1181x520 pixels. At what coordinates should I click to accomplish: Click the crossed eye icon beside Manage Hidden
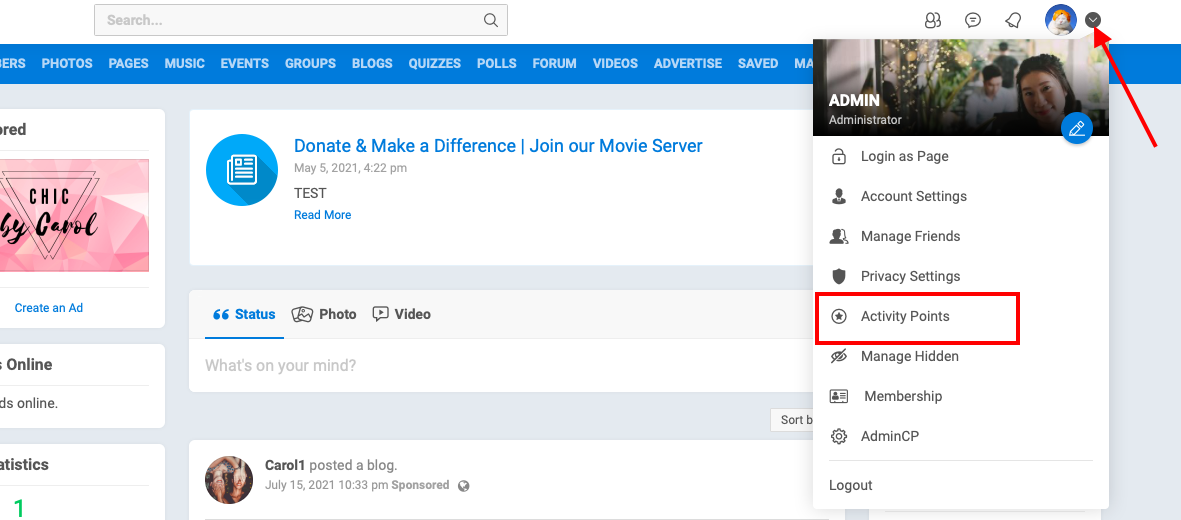[838, 356]
